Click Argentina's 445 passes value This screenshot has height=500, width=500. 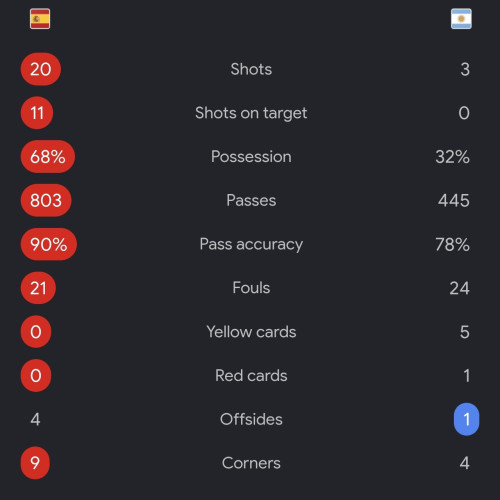click(454, 201)
